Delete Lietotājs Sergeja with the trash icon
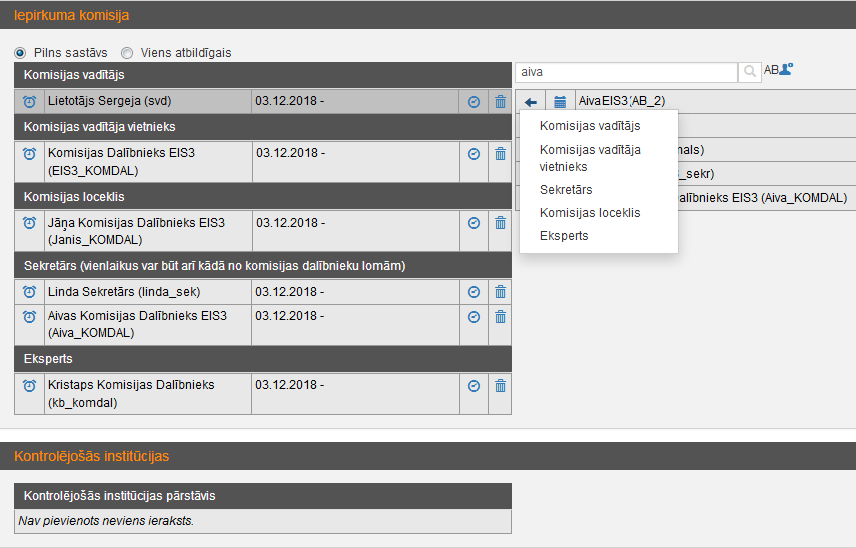This screenshot has height=548, width=856. 500,101
